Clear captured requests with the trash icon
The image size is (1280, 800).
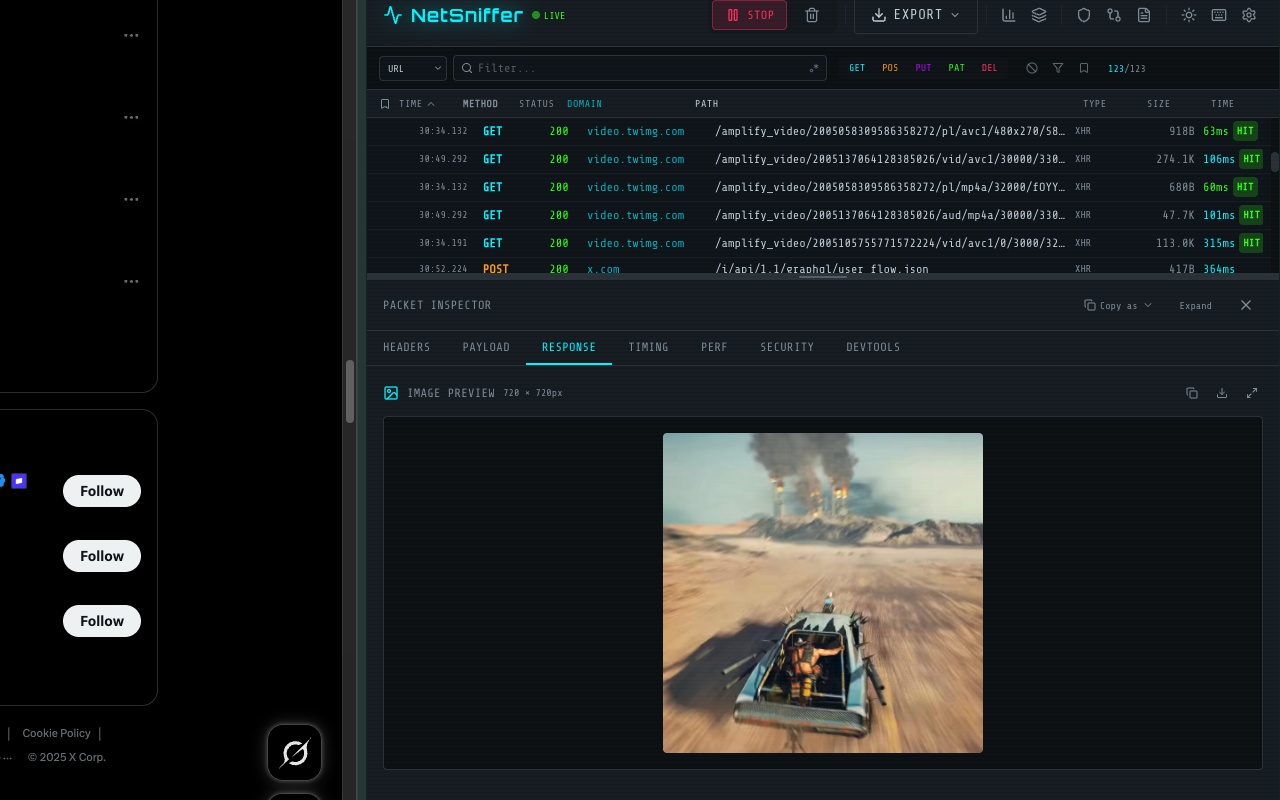(812, 15)
